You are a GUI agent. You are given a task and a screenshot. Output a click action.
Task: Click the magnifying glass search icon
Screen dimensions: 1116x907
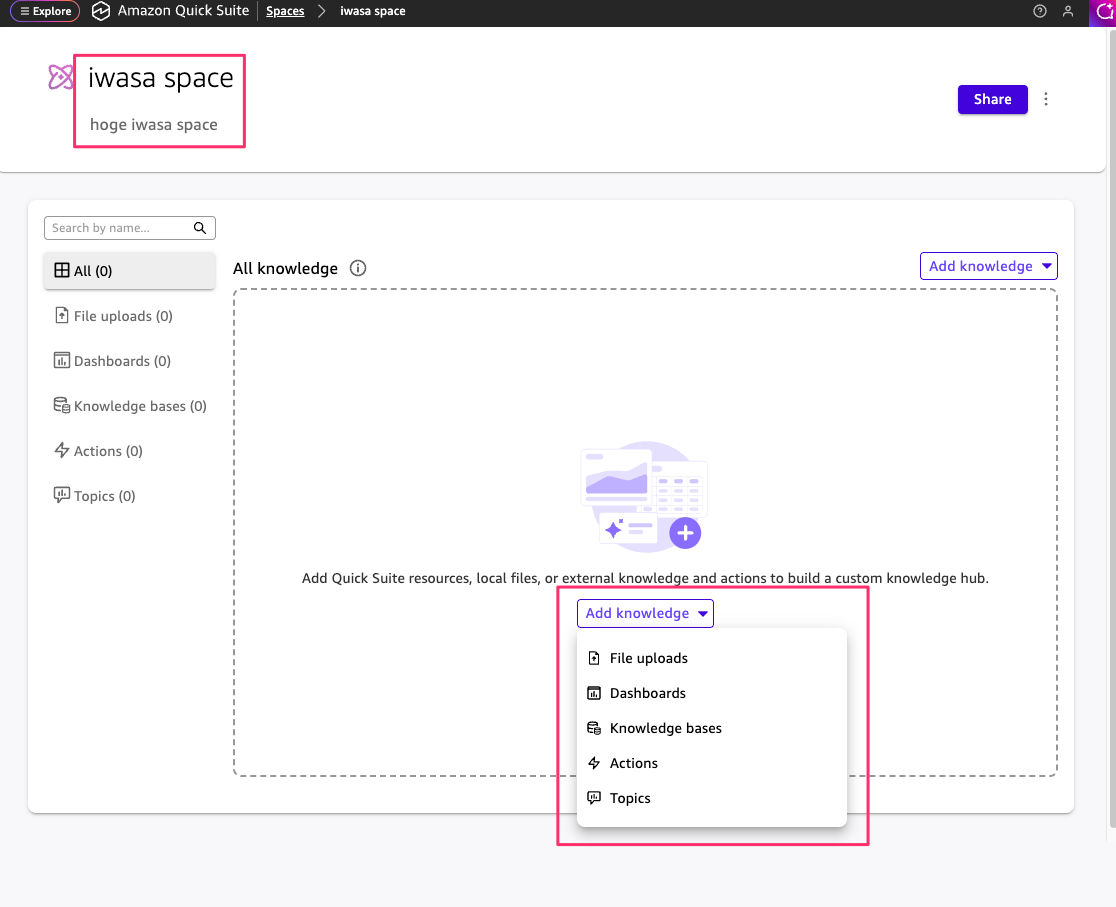[200, 228]
